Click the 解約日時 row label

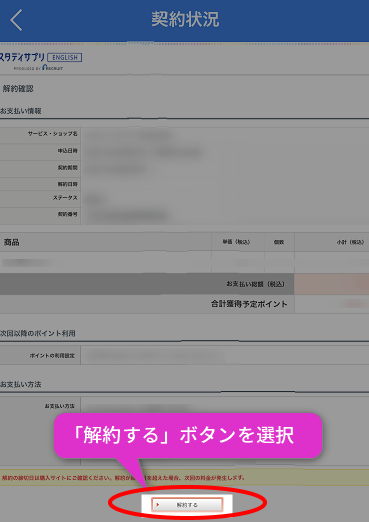point(68,184)
